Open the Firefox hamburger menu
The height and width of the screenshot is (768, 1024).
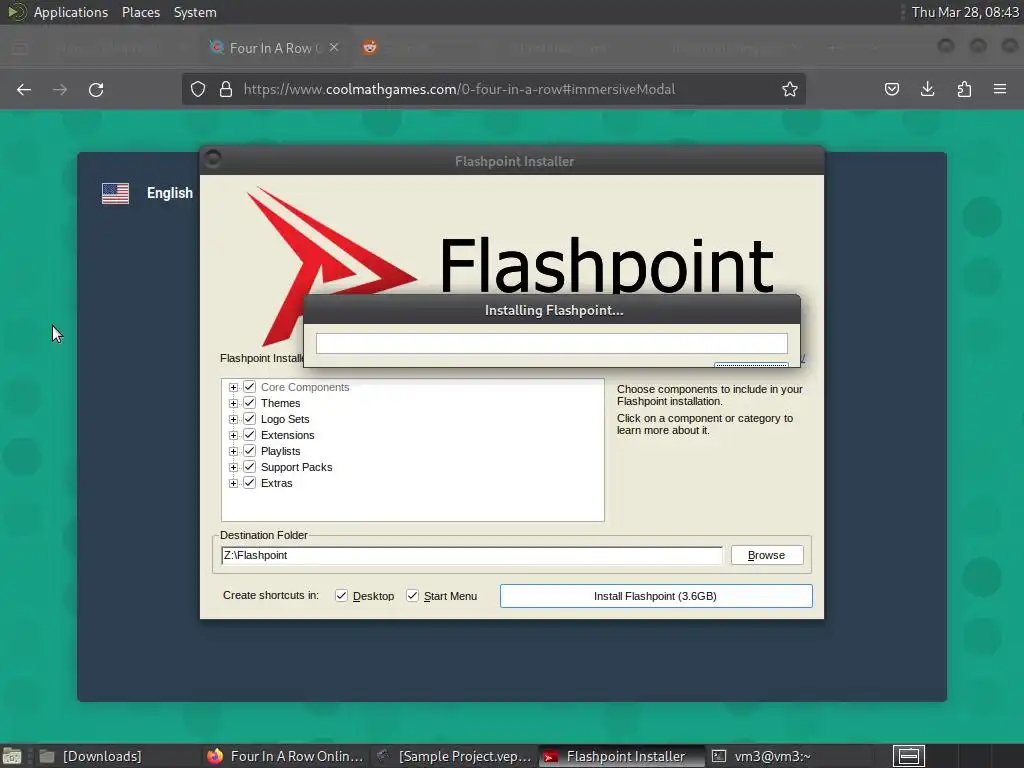[1000, 89]
